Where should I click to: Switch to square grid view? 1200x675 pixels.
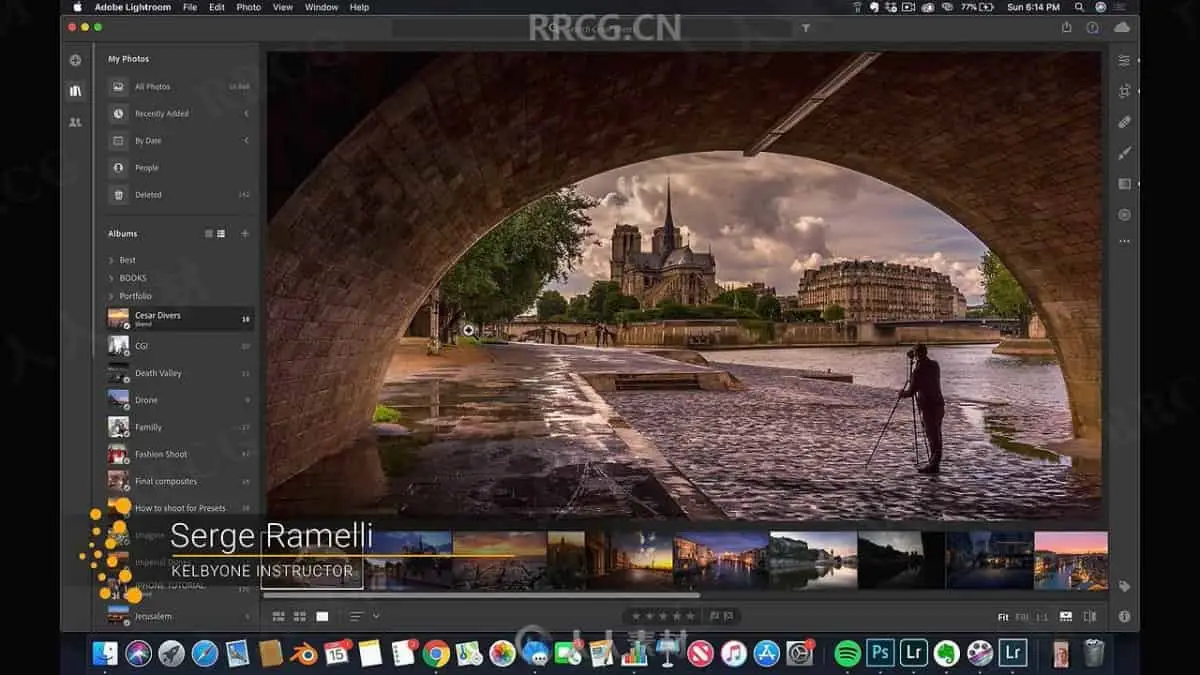(300, 616)
